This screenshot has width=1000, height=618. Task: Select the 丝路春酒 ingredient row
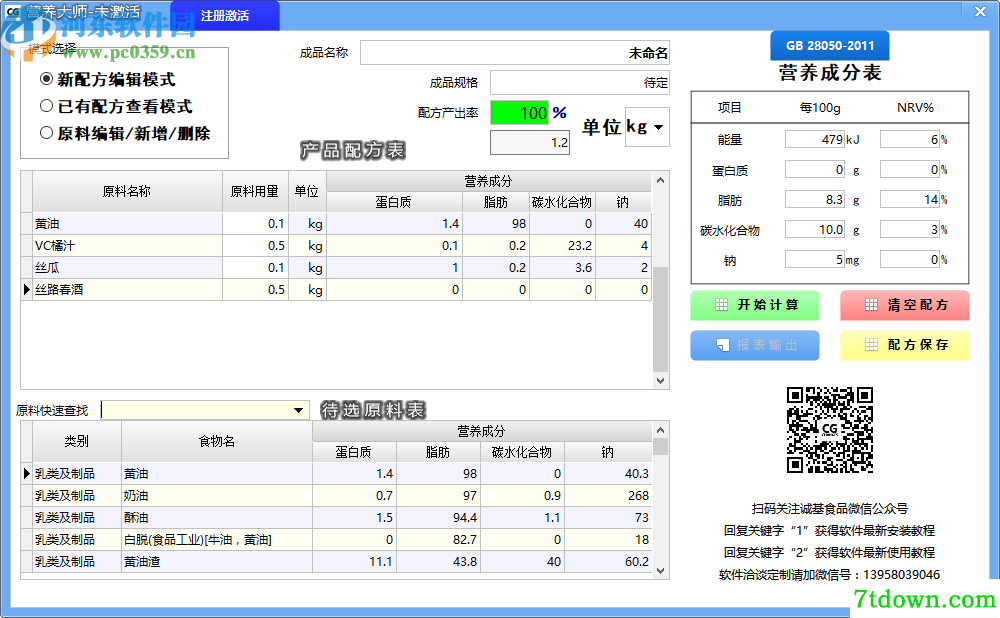click(x=336, y=290)
